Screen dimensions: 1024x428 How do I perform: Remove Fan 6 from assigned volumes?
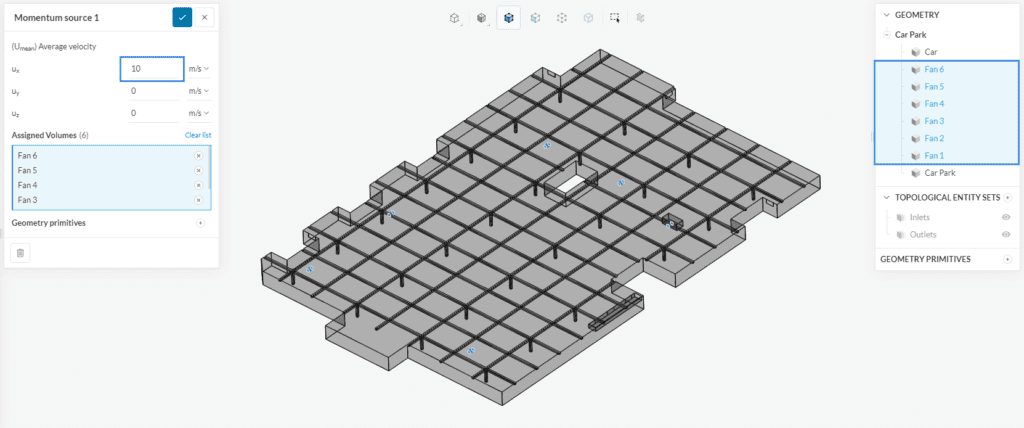(x=198, y=156)
